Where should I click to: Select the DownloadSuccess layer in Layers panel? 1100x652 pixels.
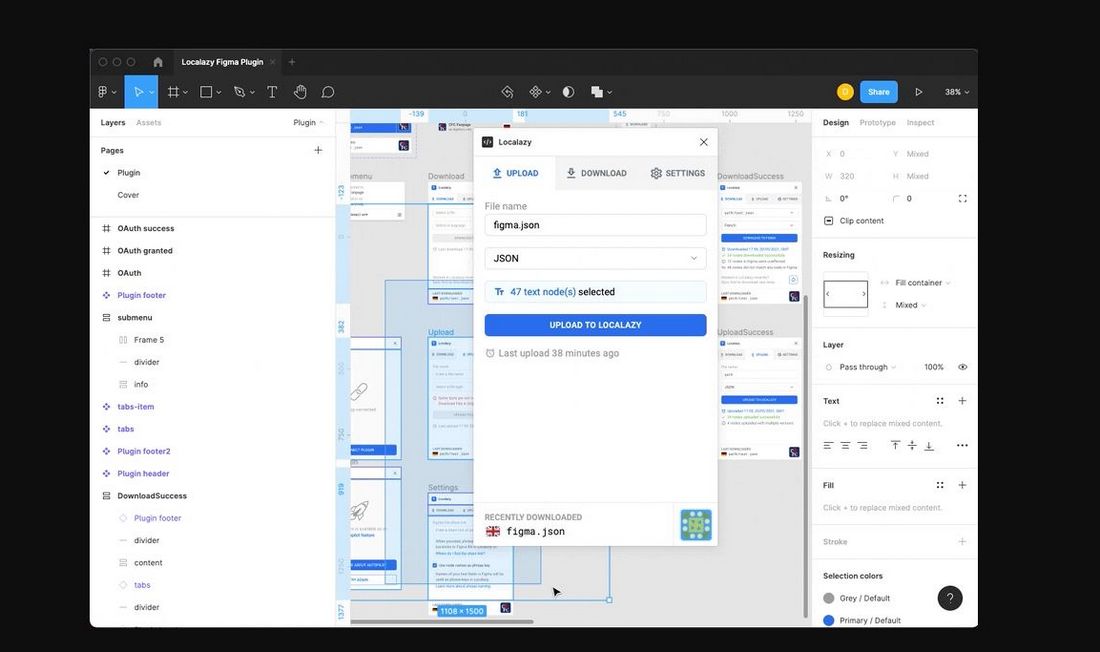click(152, 495)
